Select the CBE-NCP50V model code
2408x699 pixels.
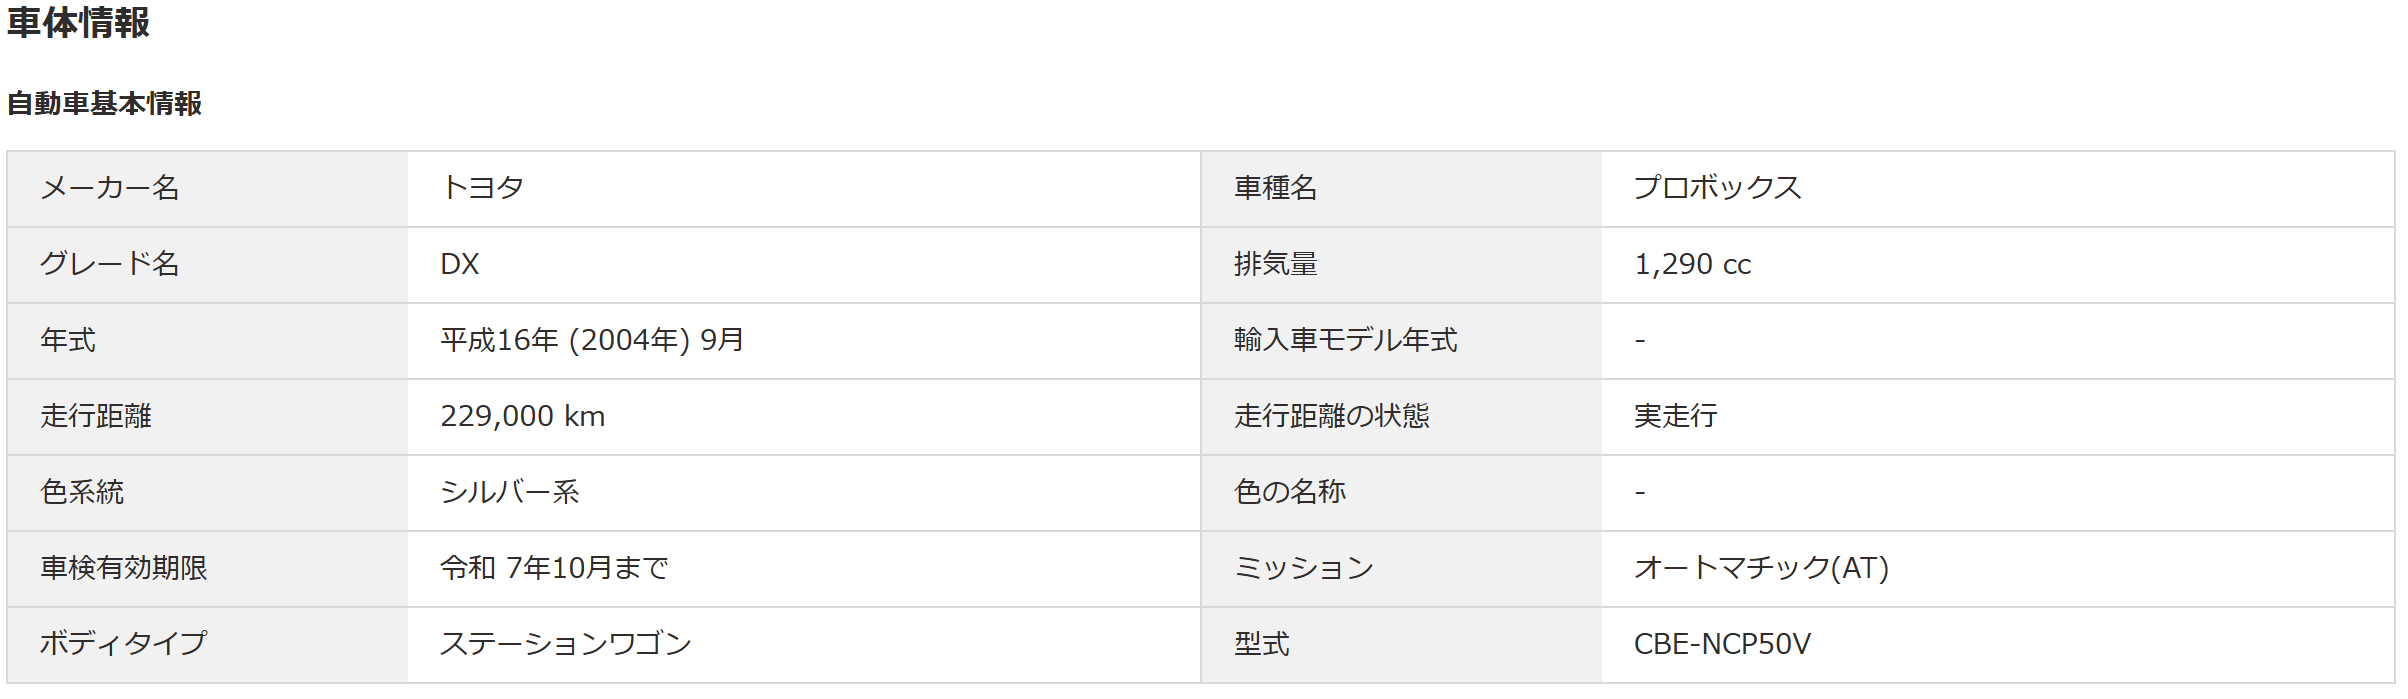(x=1722, y=644)
